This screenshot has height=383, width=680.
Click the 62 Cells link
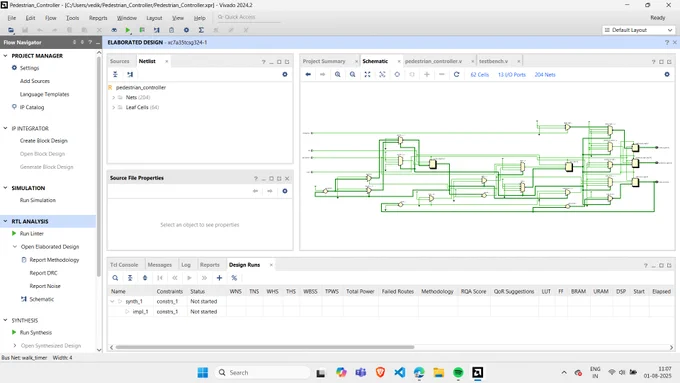[x=480, y=75]
